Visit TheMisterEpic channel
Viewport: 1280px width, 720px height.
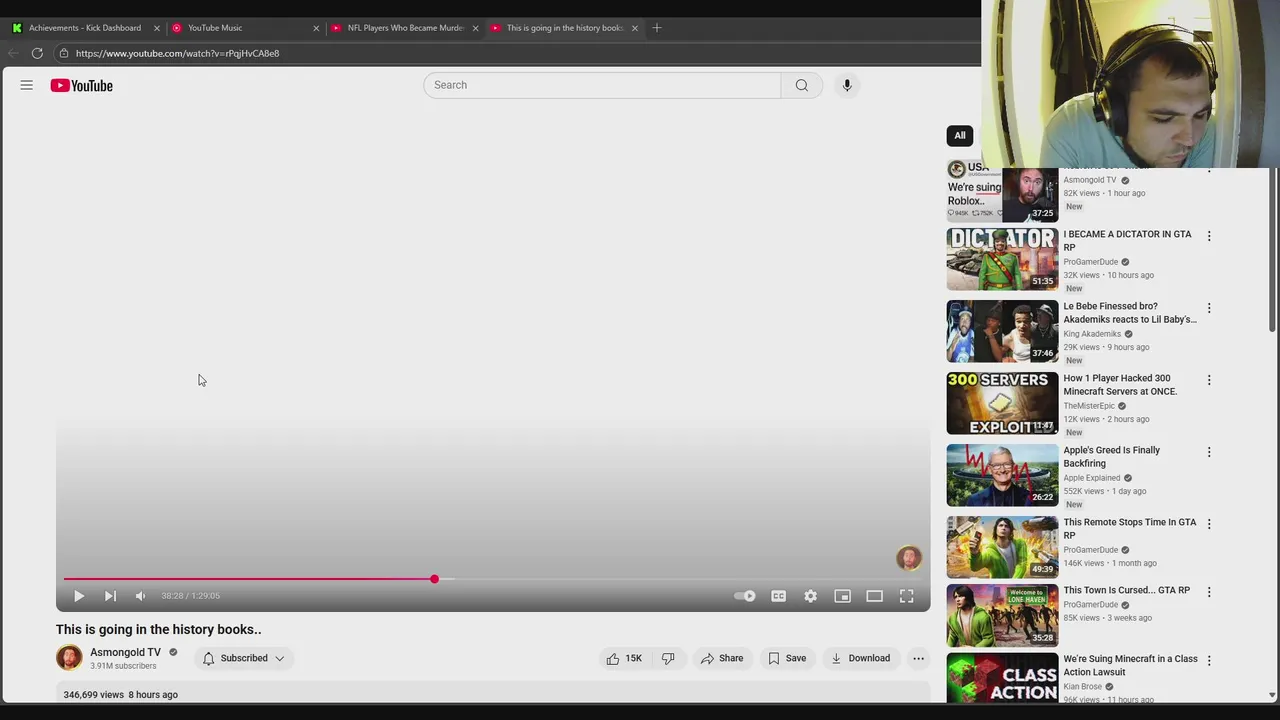pos(1089,406)
